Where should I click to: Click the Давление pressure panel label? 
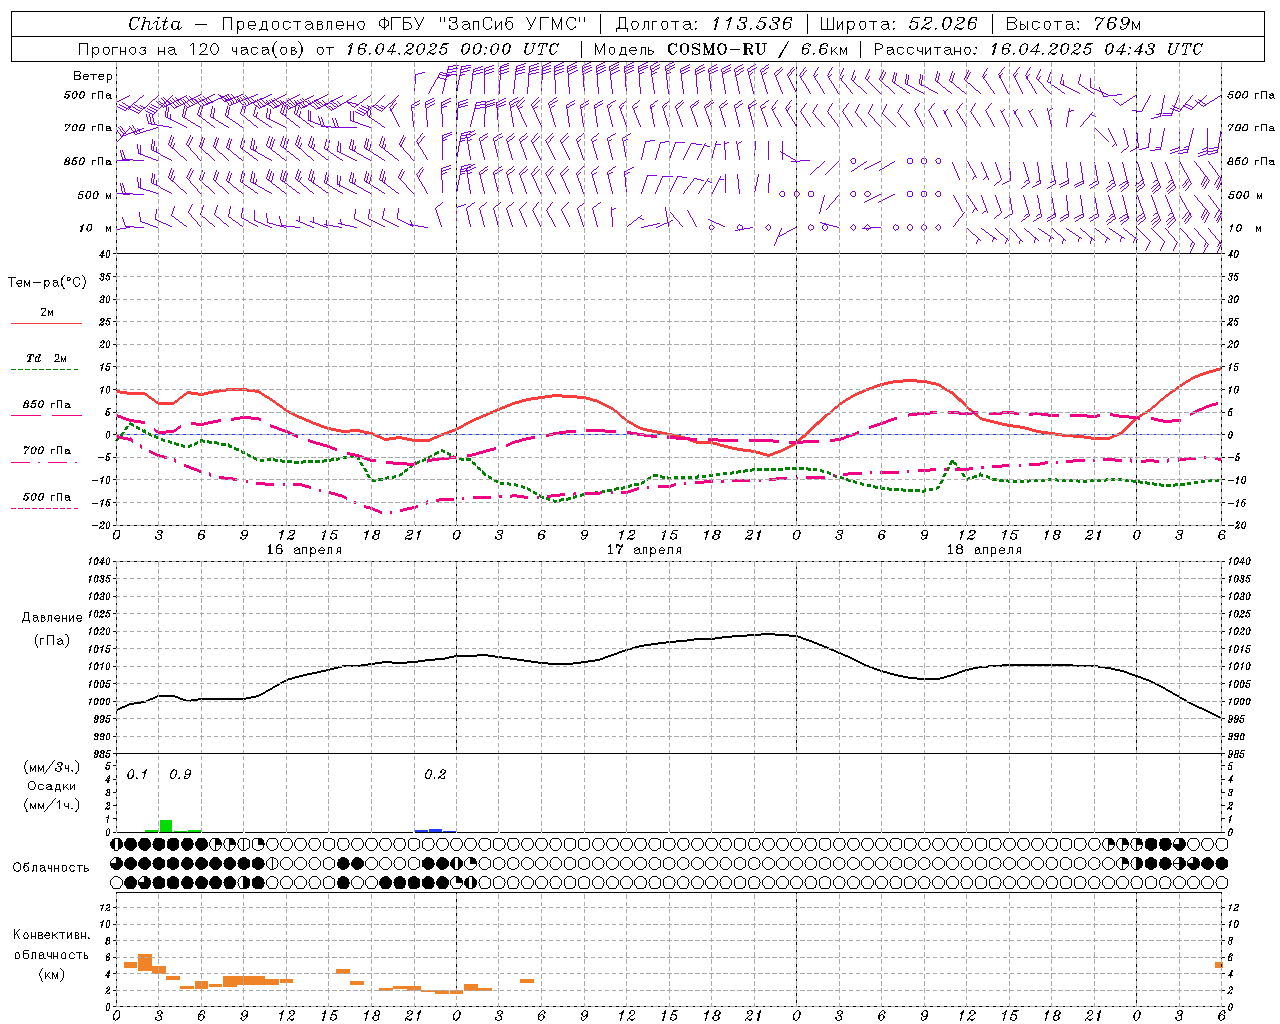52,618
